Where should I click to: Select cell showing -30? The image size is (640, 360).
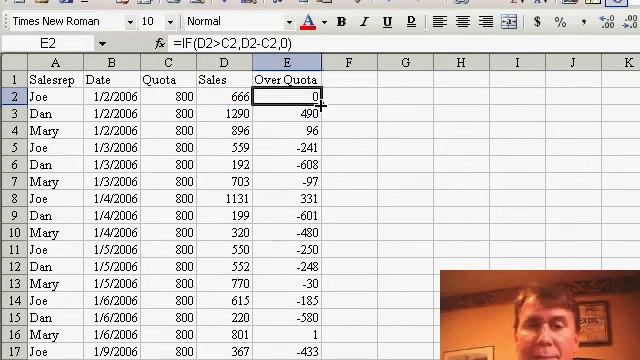click(x=287, y=284)
